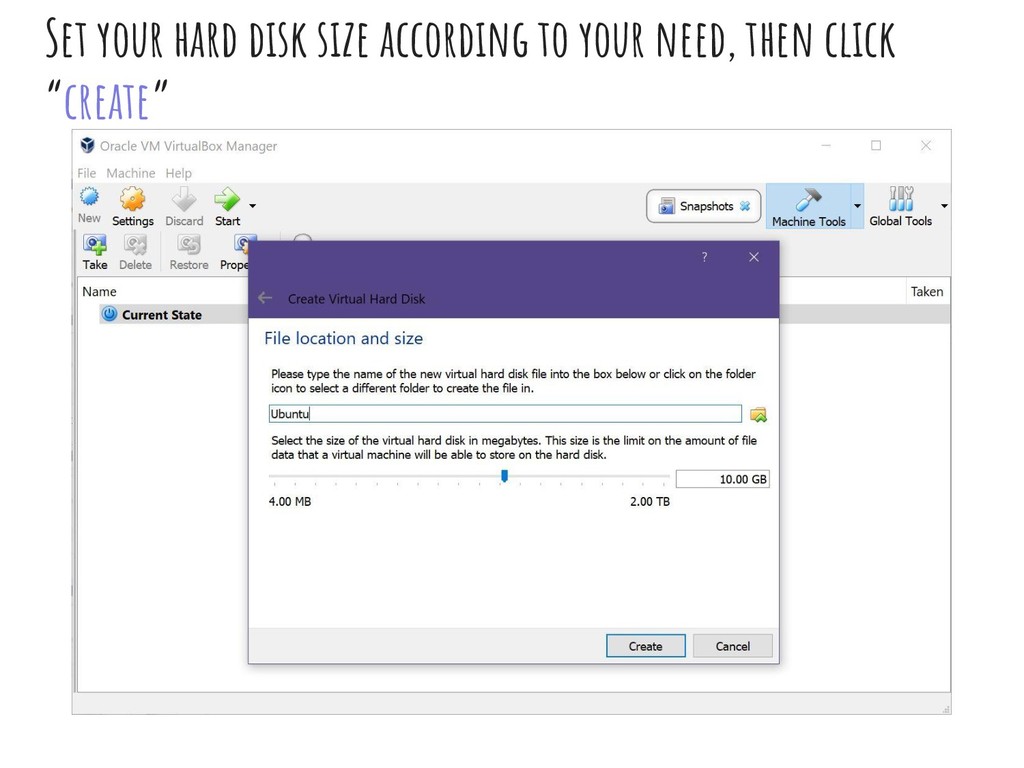
Task: Click the Take snapshot icon
Action: [x=95, y=244]
